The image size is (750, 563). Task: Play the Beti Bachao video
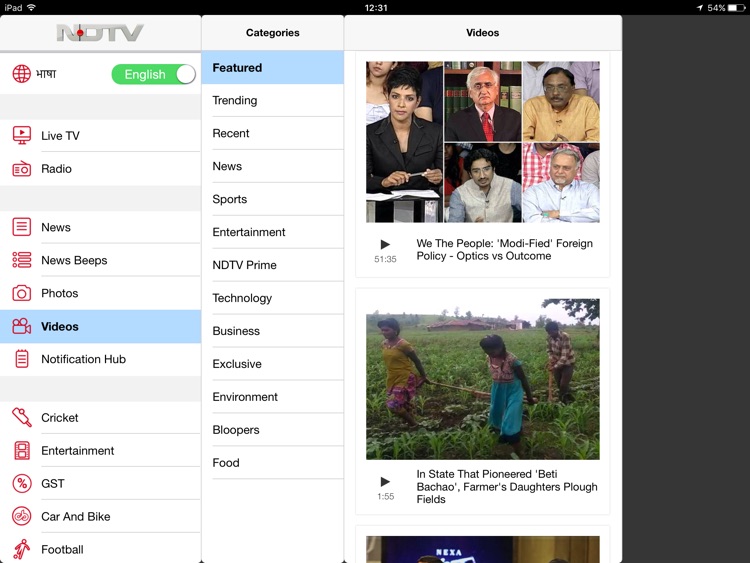click(x=385, y=482)
